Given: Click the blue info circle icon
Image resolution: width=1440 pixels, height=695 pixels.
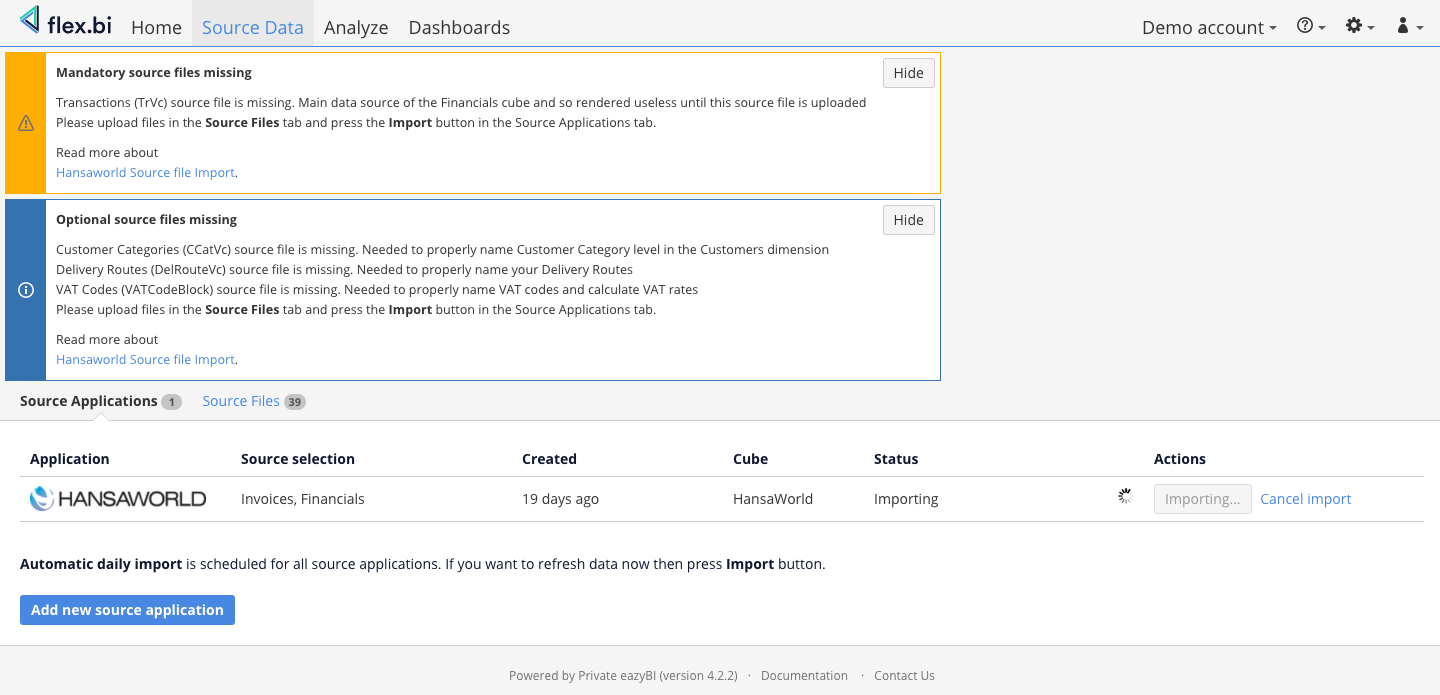Looking at the screenshot, I should tap(26, 290).
